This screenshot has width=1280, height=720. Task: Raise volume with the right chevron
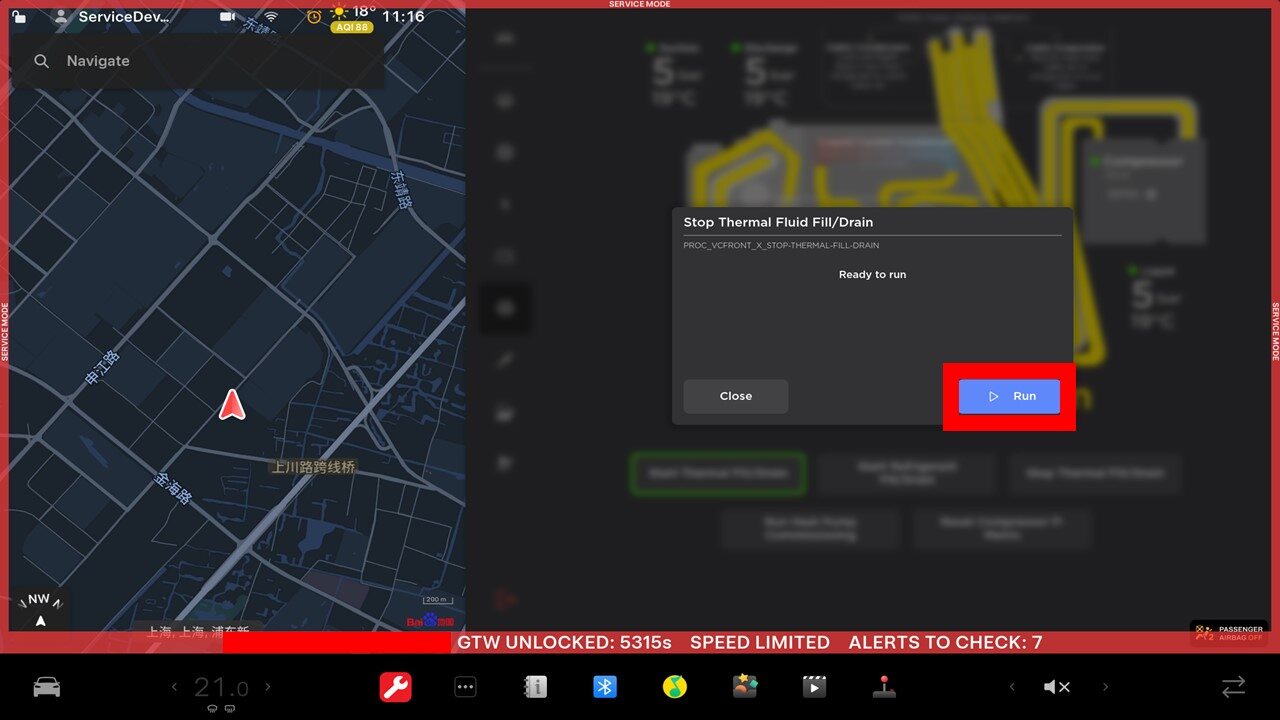pos(1105,687)
